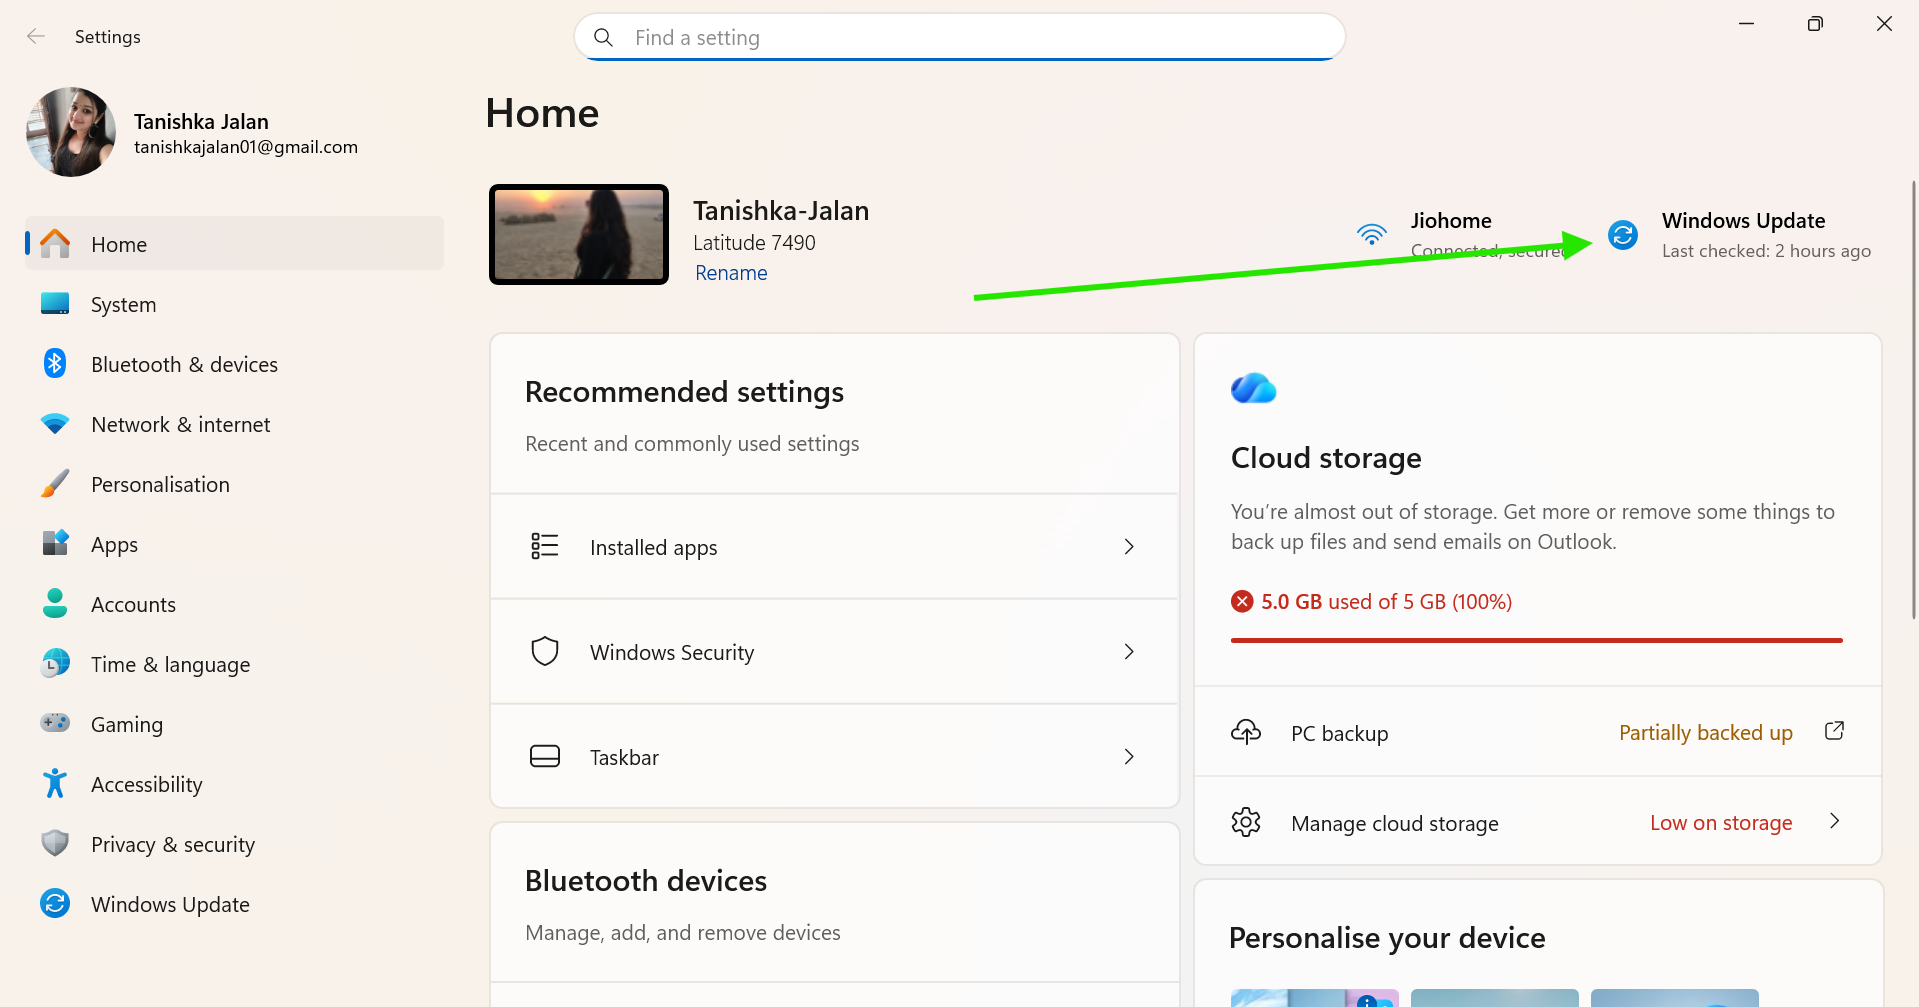Image resolution: width=1919 pixels, height=1007 pixels.
Task: Click the Latitude 7490 model text
Action: [754, 243]
